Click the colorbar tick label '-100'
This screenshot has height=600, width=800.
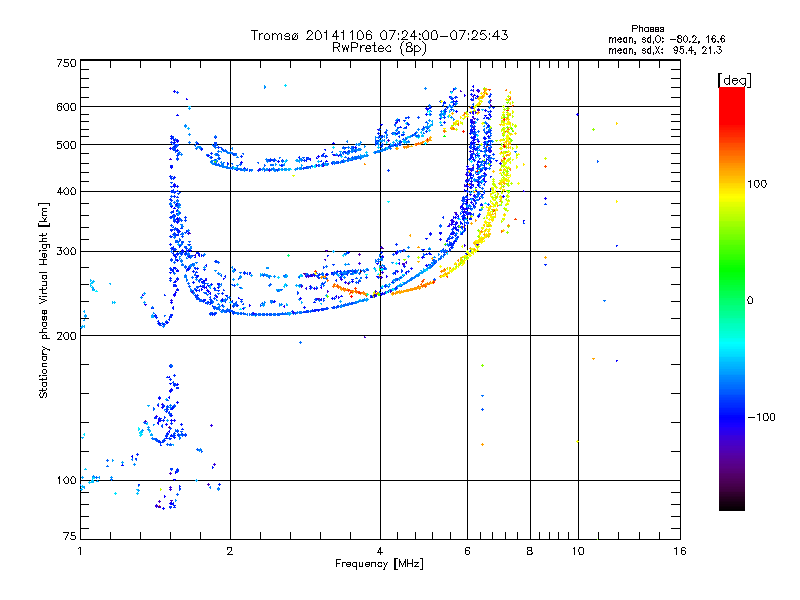[x=761, y=417]
